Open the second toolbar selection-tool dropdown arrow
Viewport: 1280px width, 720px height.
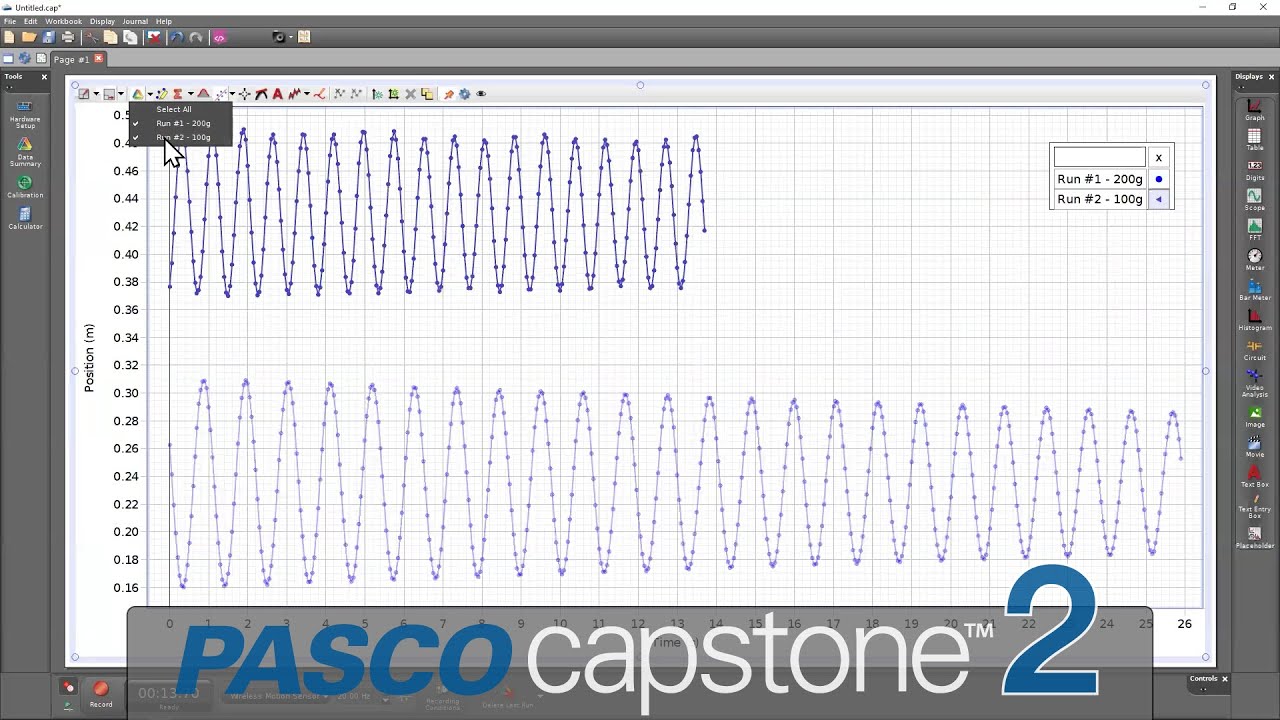tap(120, 94)
